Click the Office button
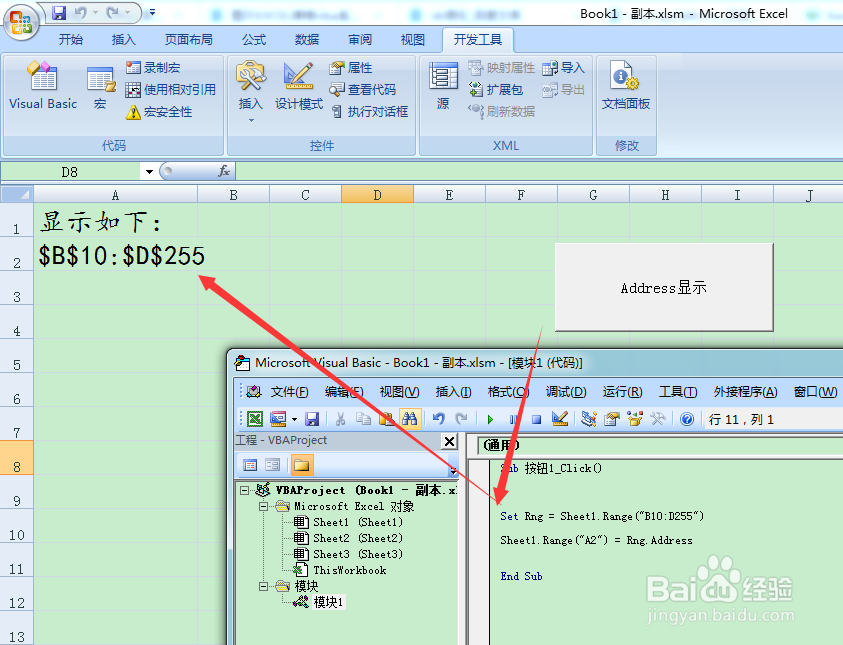 tap(21, 23)
